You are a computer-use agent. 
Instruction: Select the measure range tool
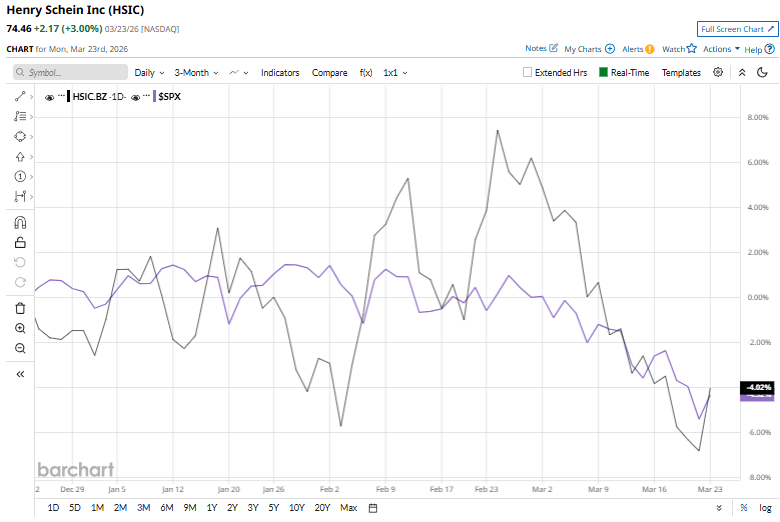20,196
